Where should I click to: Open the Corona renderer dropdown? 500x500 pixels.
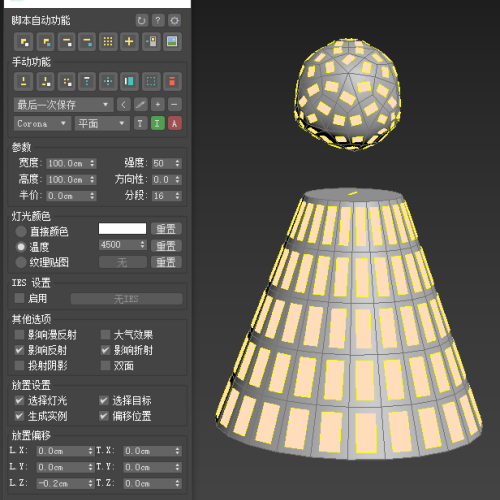click(x=42, y=123)
